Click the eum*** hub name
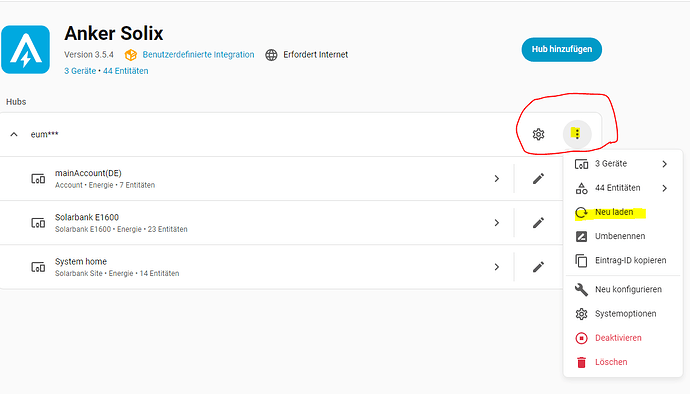The width and height of the screenshot is (690, 394). pyautogui.click(x=44, y=134)
